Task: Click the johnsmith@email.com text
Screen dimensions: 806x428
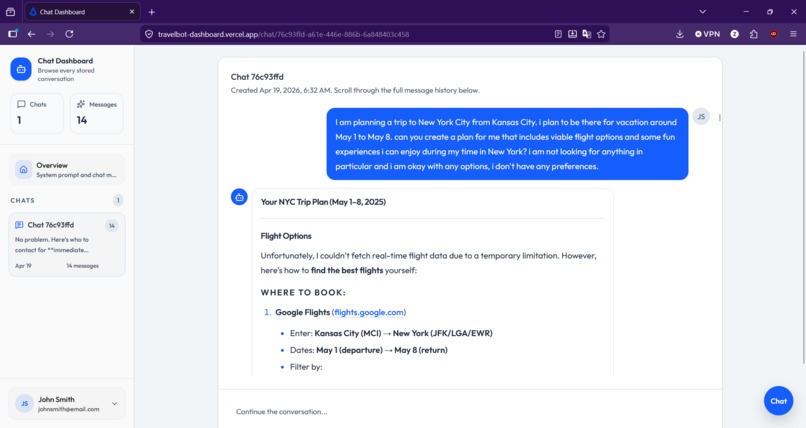Action: 68,410
